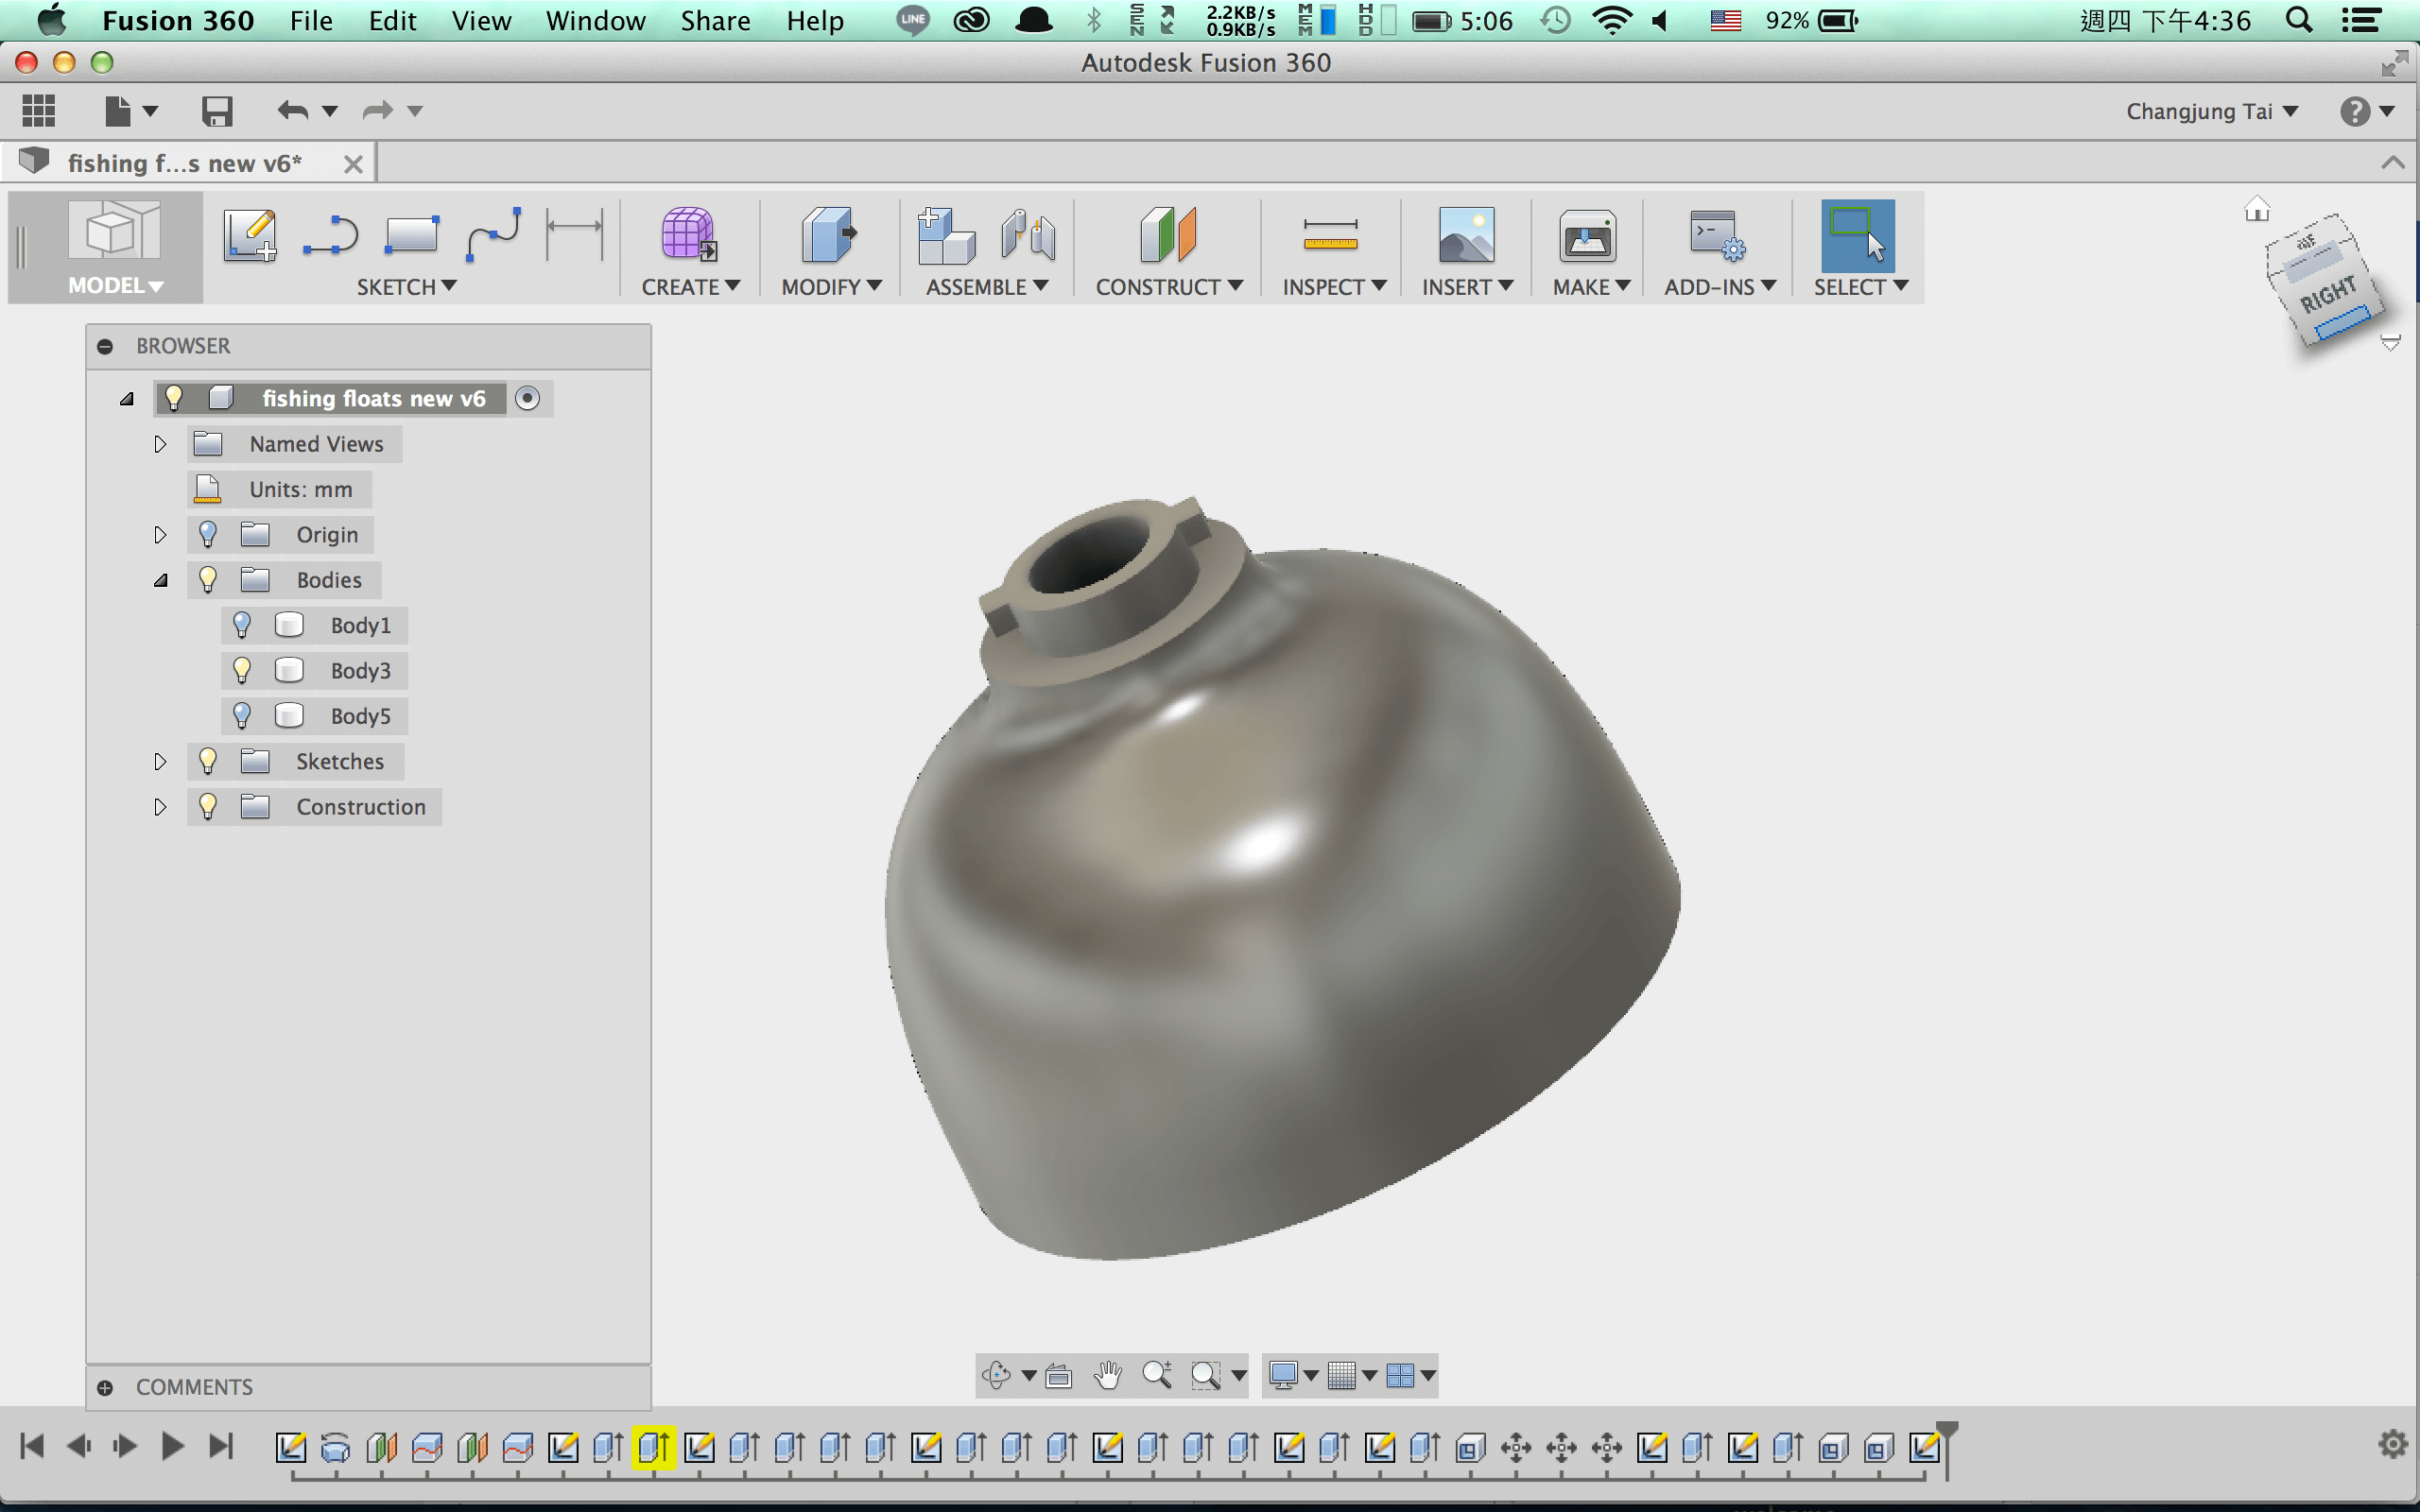
Task: Click the New Component assemble icon
Action: [x=946, y=235]
